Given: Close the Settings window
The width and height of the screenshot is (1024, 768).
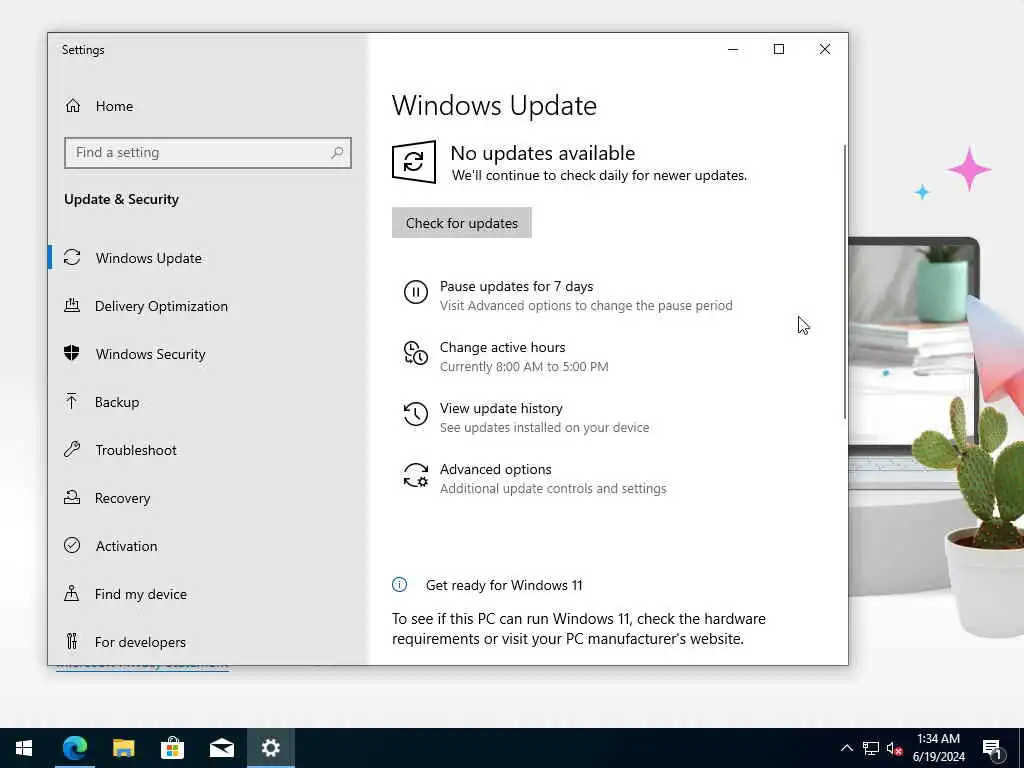Looking at the screenshot, I should (825, 50).
